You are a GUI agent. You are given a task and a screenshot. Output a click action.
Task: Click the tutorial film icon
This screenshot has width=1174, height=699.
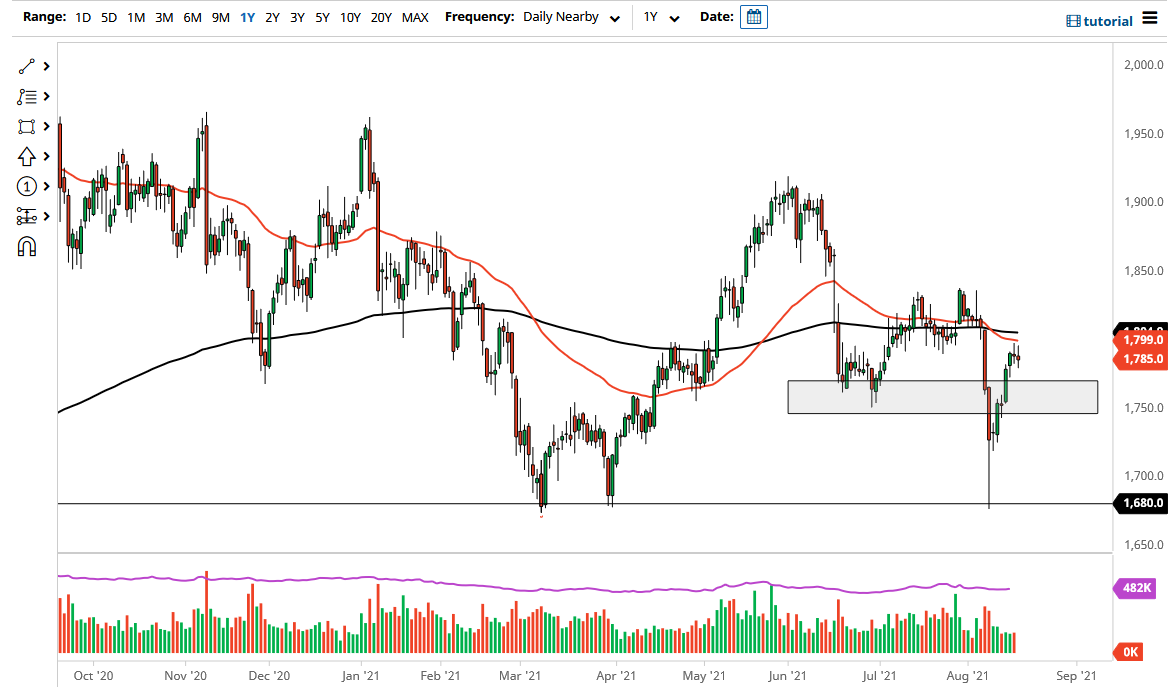click(1073, 22)
